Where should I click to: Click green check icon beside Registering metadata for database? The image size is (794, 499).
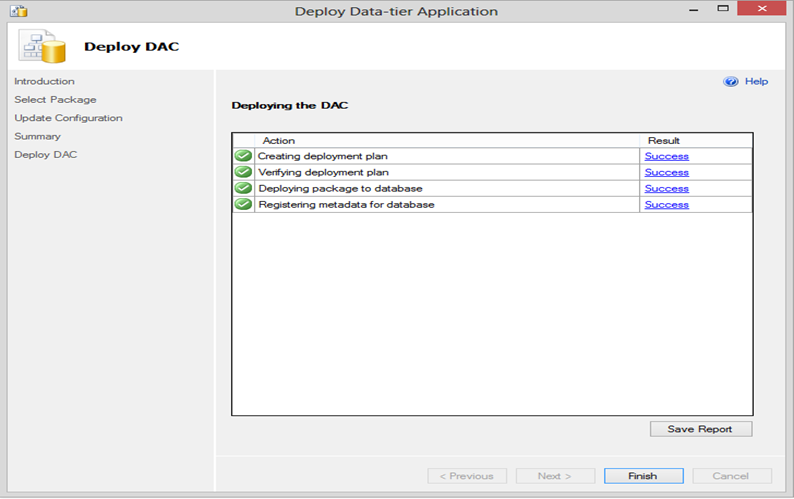[243, 204]
